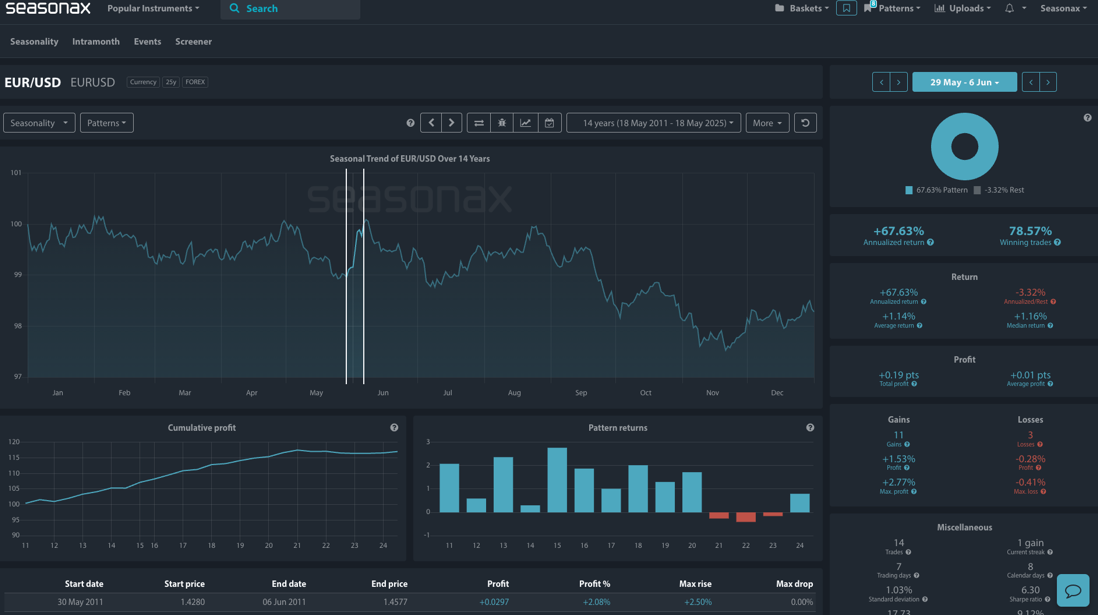Click the grey Rest legend swatch
The image size is (1098, 615).
pos(977,190)
